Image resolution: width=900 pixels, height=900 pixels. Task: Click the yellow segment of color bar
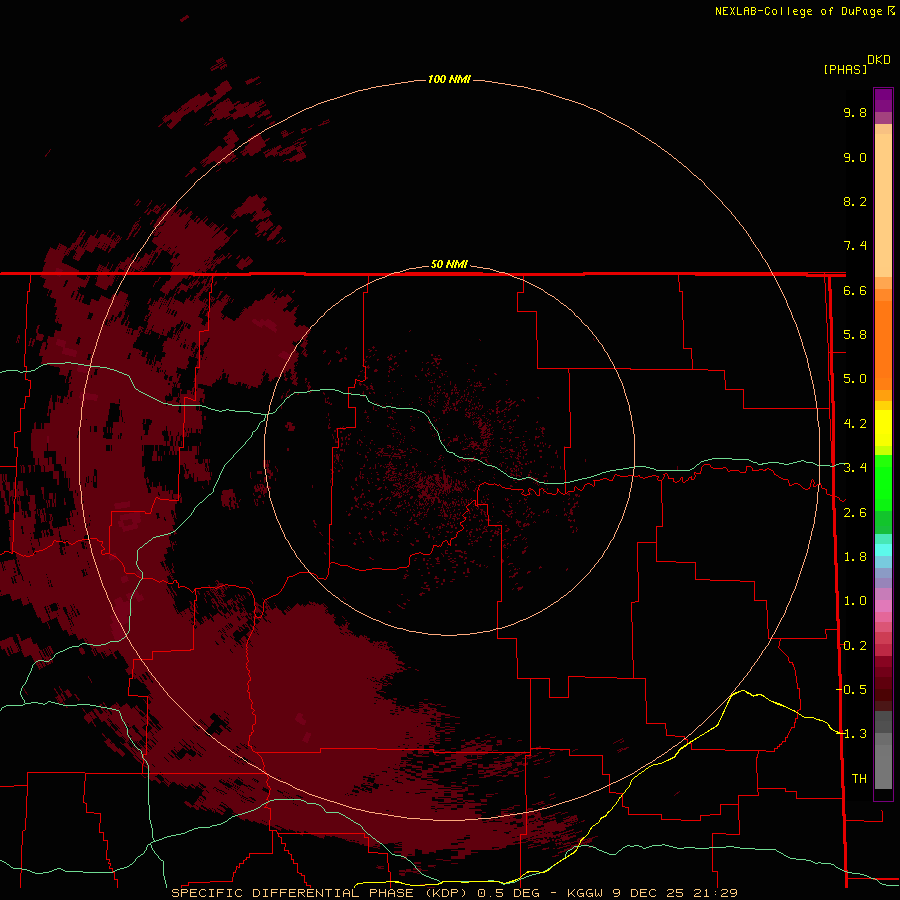883,428
